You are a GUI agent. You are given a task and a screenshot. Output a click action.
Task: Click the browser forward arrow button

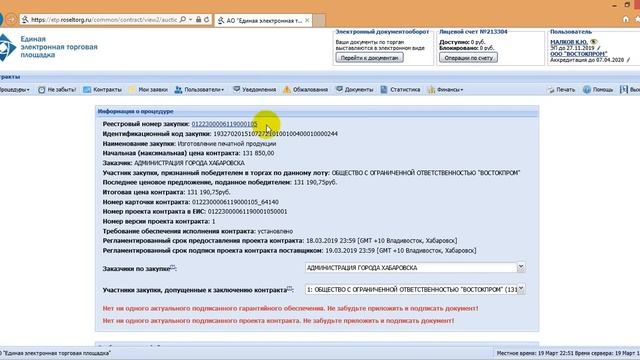pyautogui.click(x=11, y=19)
